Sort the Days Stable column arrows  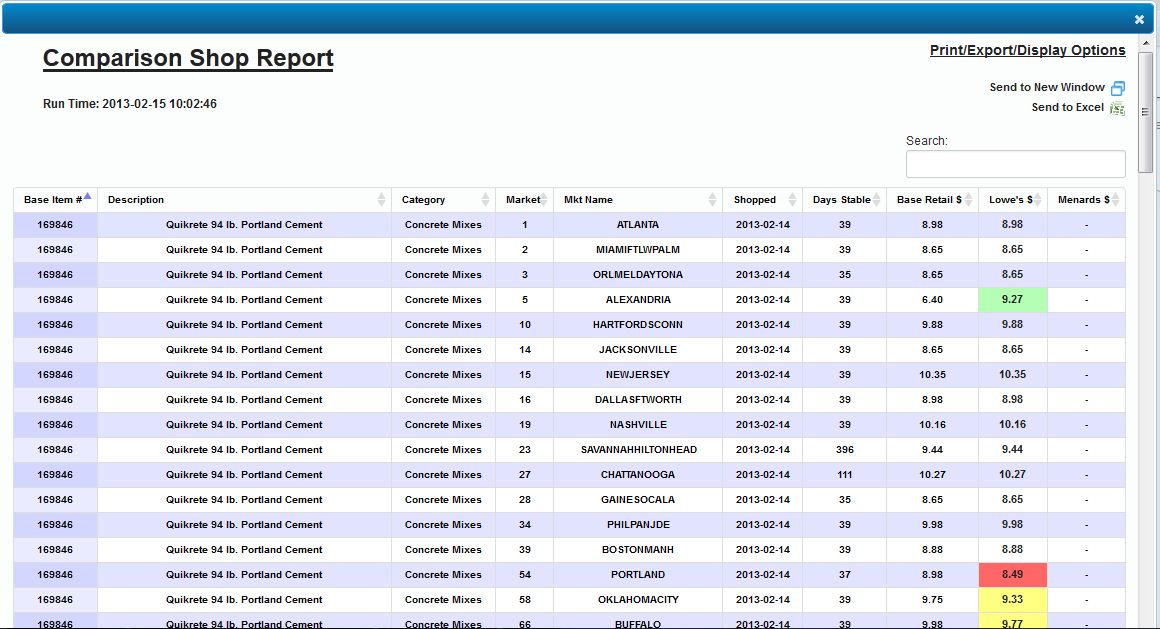(x=877, y=199)
